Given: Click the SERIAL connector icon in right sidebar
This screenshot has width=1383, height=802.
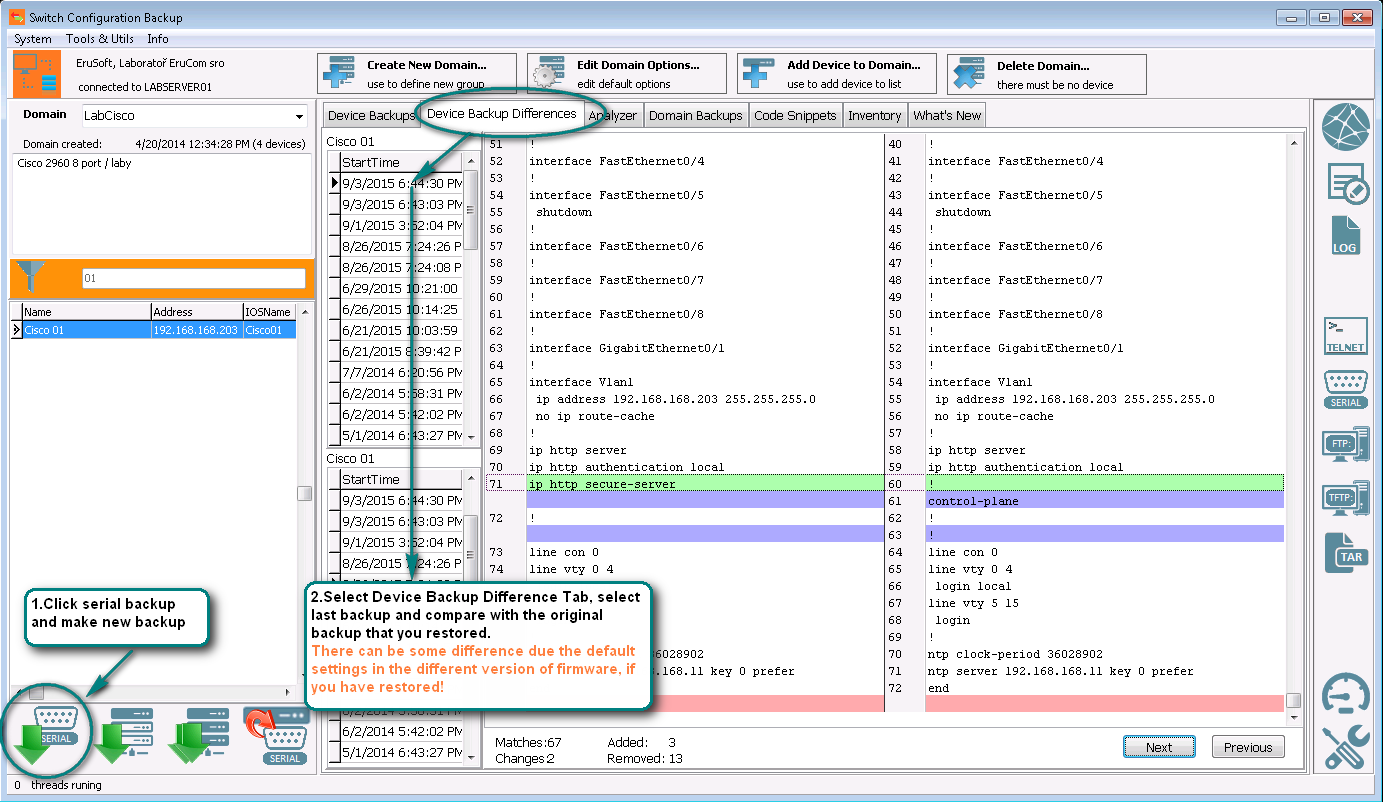Looking at the screenshot, I should coord(1345,389).
